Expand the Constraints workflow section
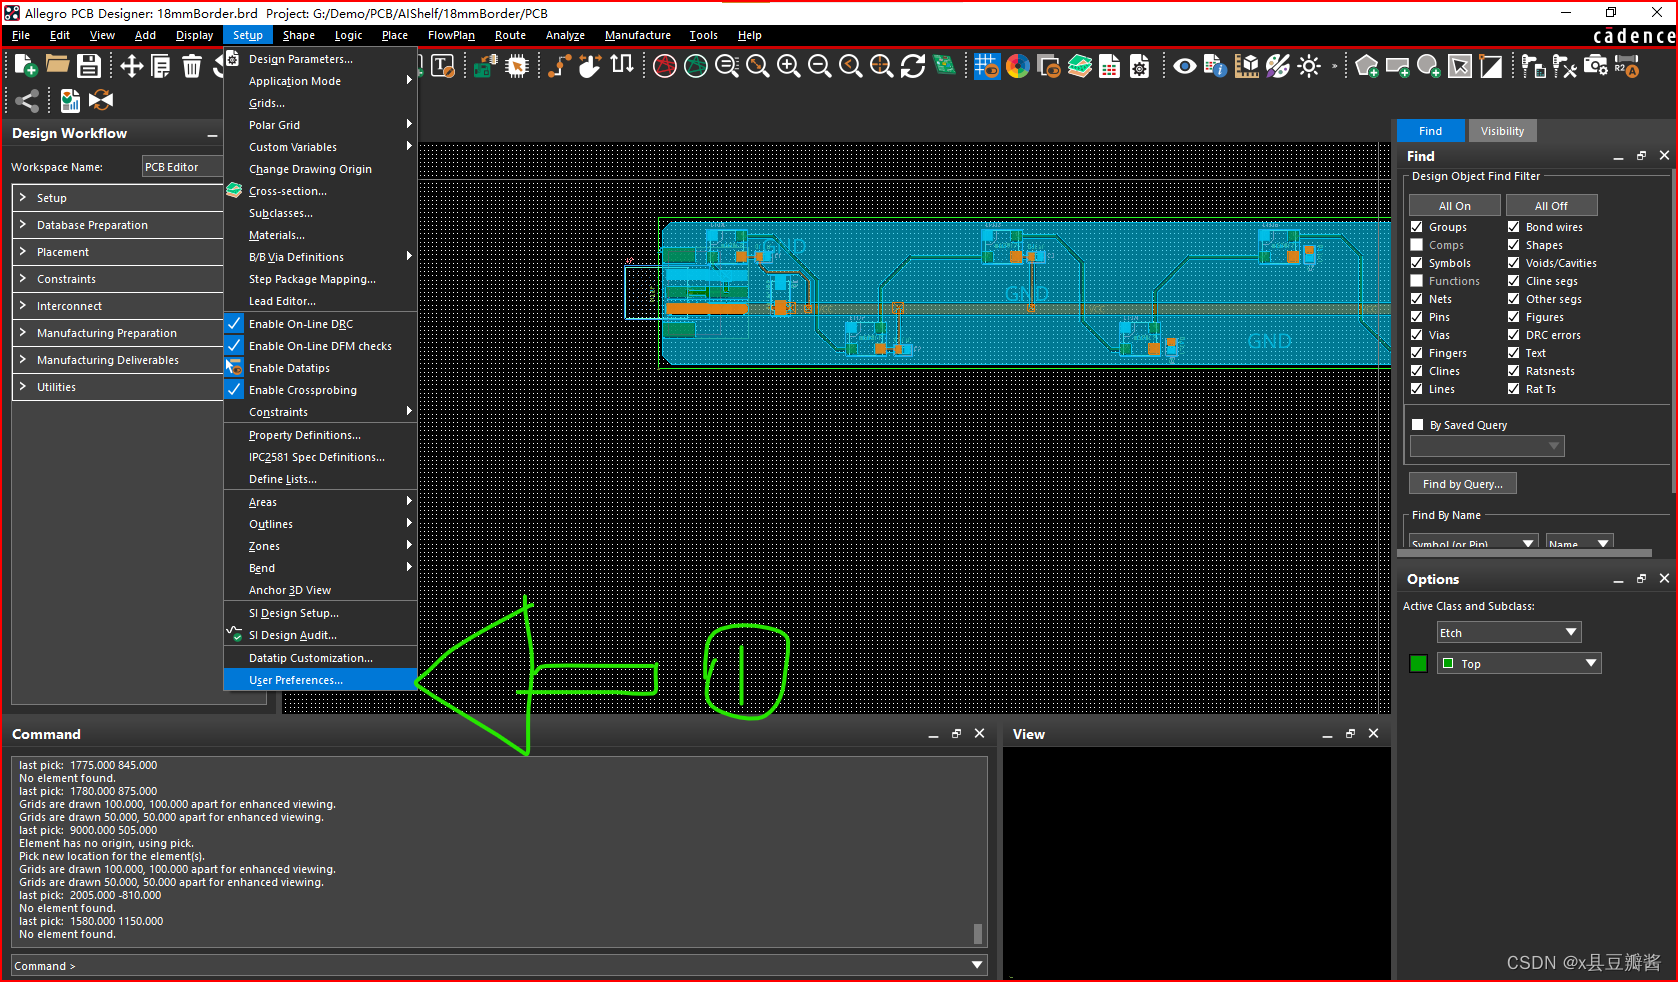This screenshot has height=982, width=1678. click(x=23, y=279)
